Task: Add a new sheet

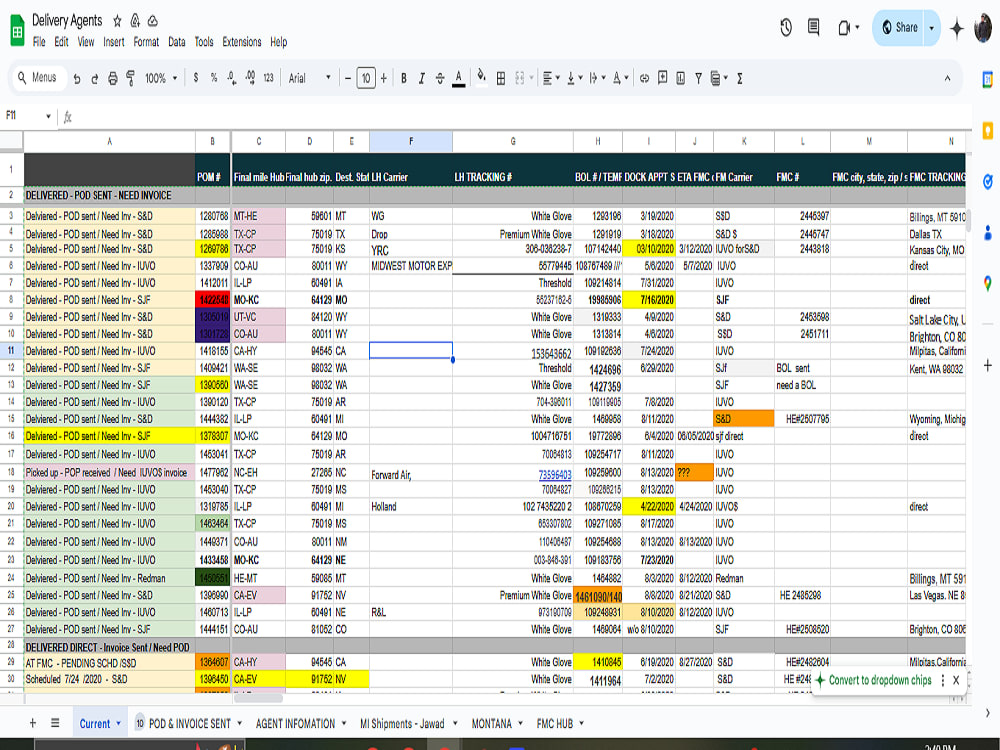Action: coord(33,723)
